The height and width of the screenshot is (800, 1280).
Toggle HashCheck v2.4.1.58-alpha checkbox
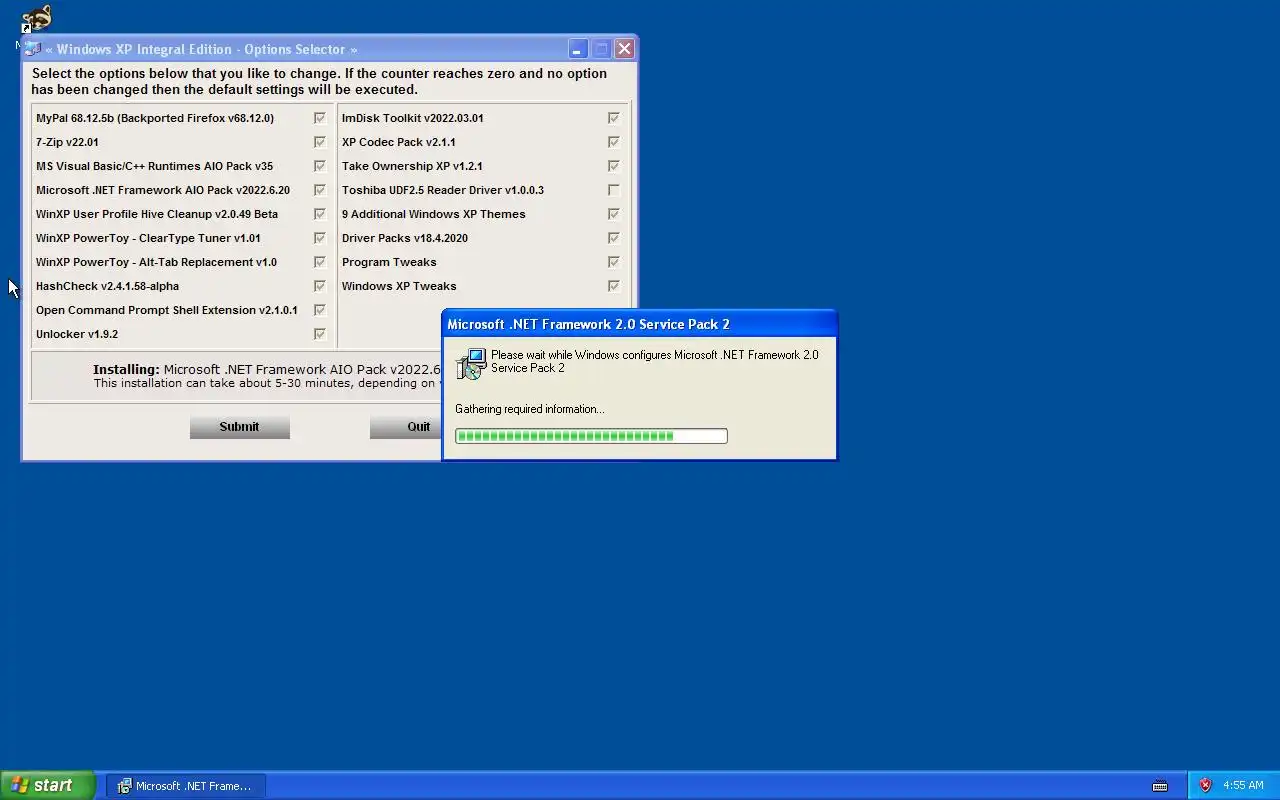click(320, 286)
